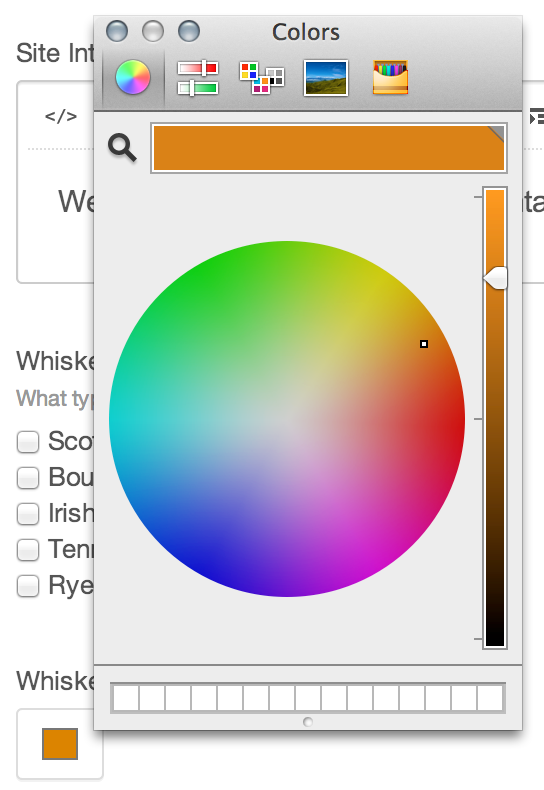Click the orange Whiskey color swatch on page
The image size is (544, 790).
click(x=60, y=744)
